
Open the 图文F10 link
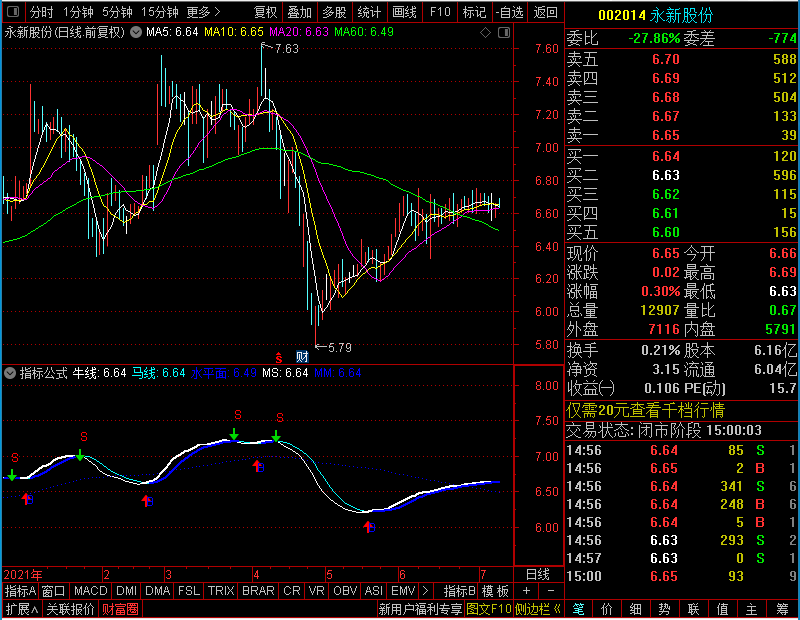(489, 609)
